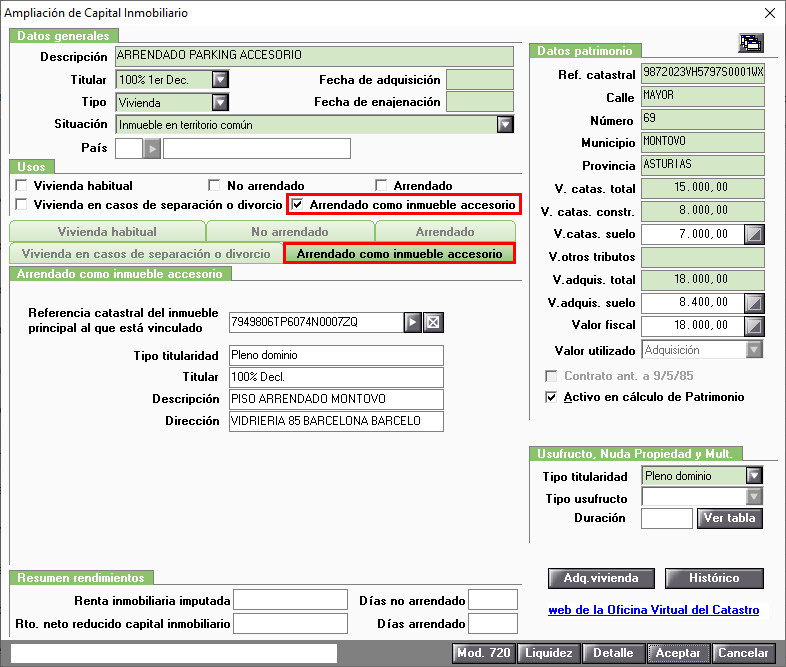Open the Valor utilizado dropdown

pyautogui.click(x=754, y=350)
